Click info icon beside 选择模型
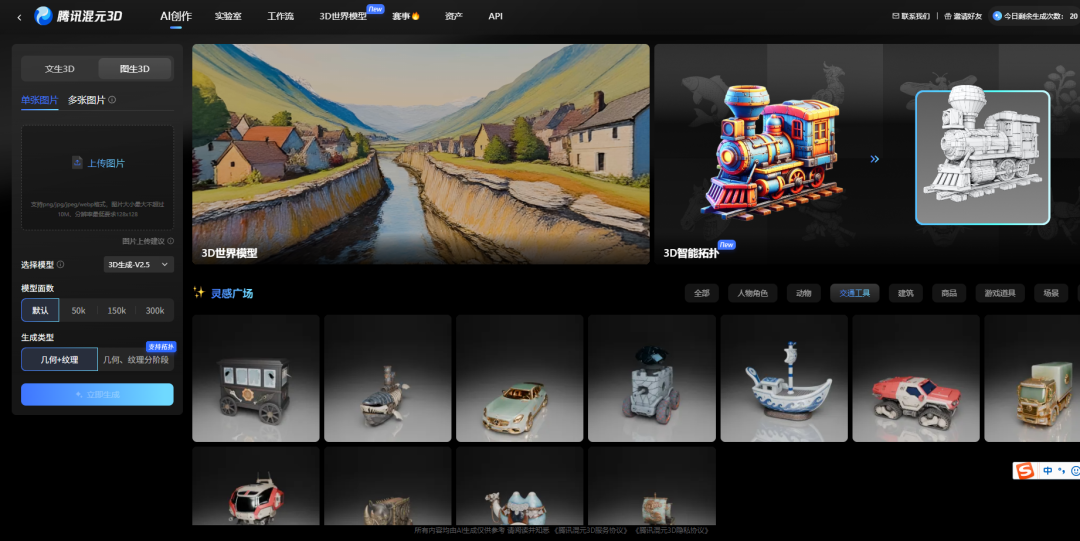This screenshot has height=541, width=1080. coord(61,265)
